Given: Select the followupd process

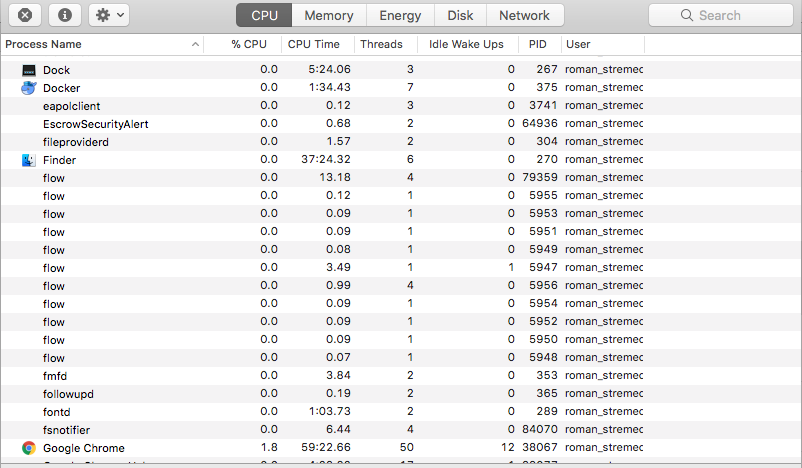Looking at the screenshot, I should point(68,394).
